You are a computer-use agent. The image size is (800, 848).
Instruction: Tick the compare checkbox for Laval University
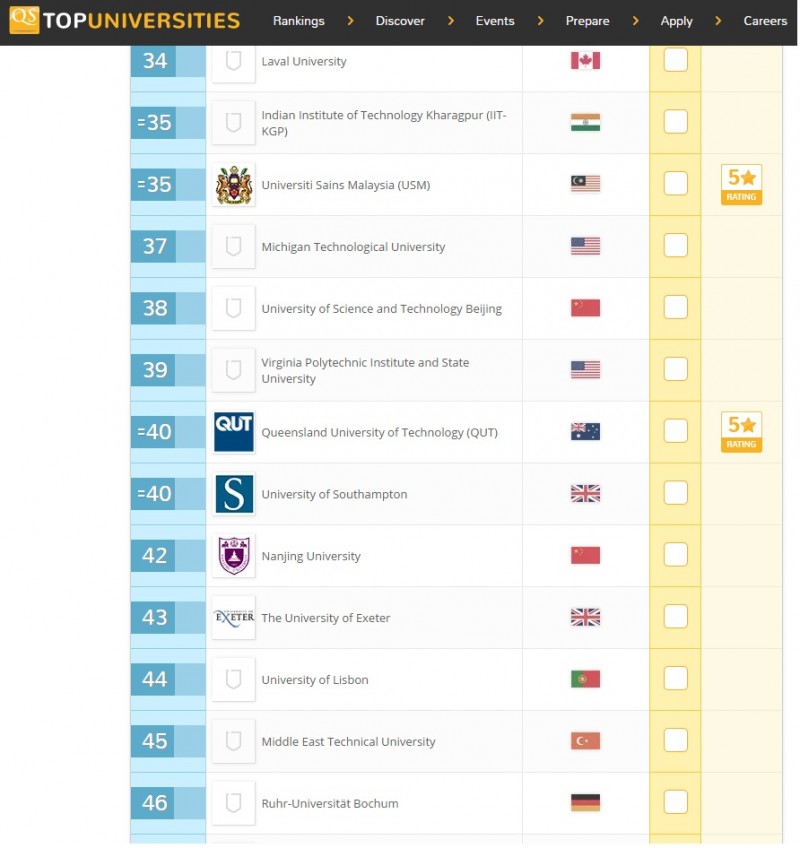click(676, 59)
